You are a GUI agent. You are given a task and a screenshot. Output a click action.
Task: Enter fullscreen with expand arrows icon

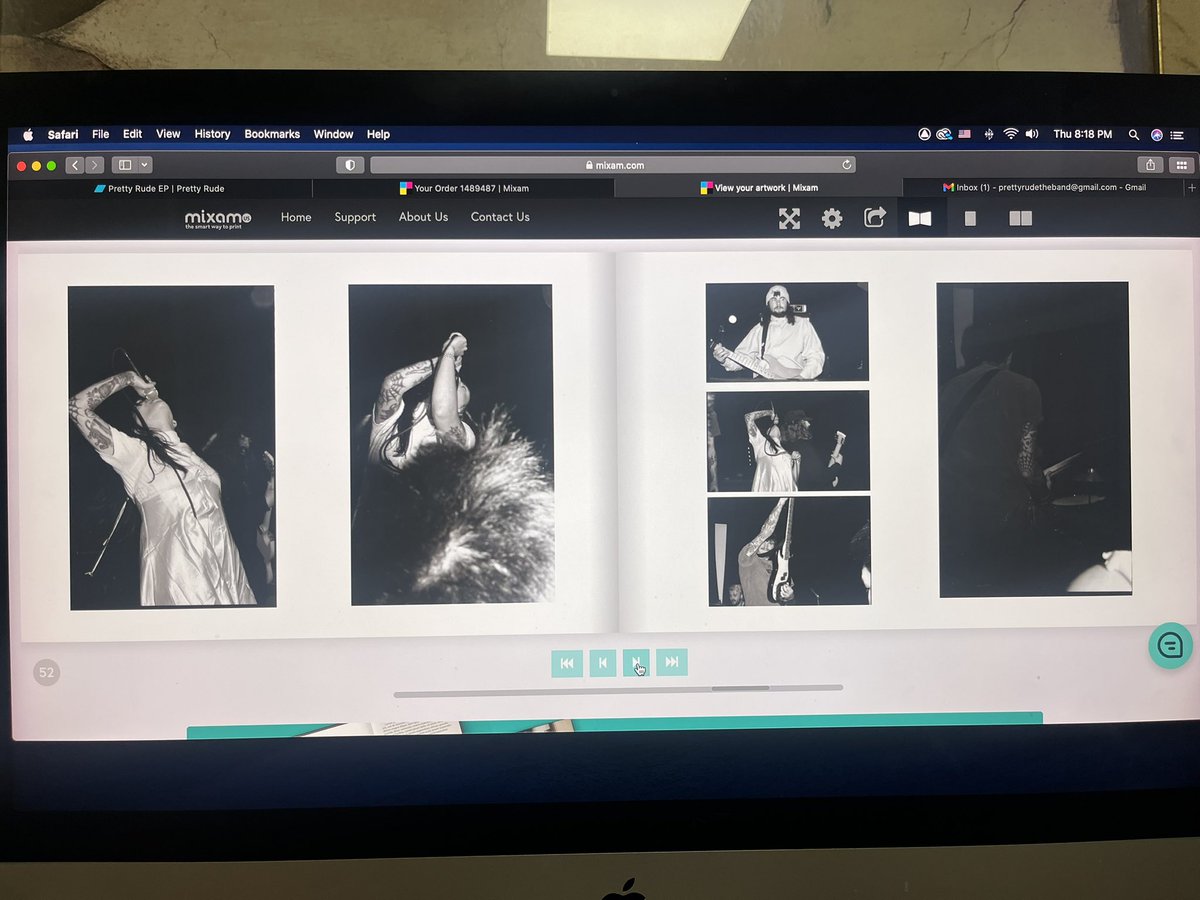coord(790,218)
